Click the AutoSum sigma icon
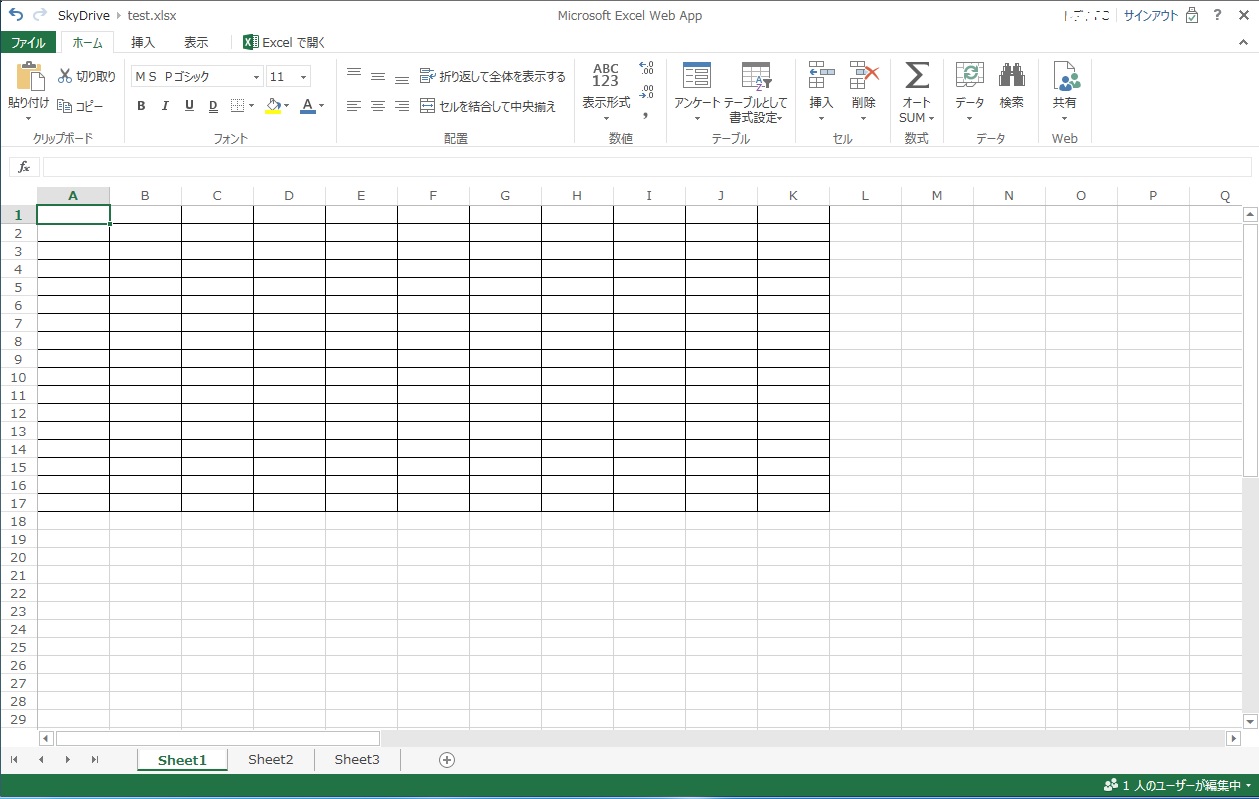This screenshot has height=799, width=1259. [916, 76]
